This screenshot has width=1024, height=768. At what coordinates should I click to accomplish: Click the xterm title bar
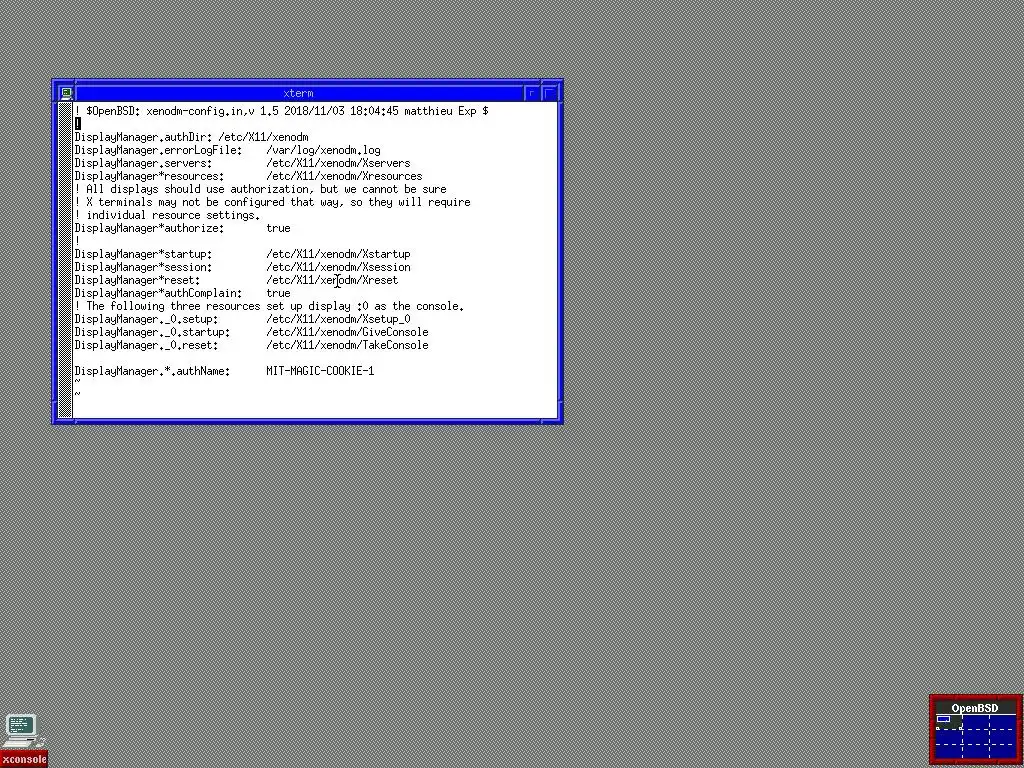pos(298,93)
